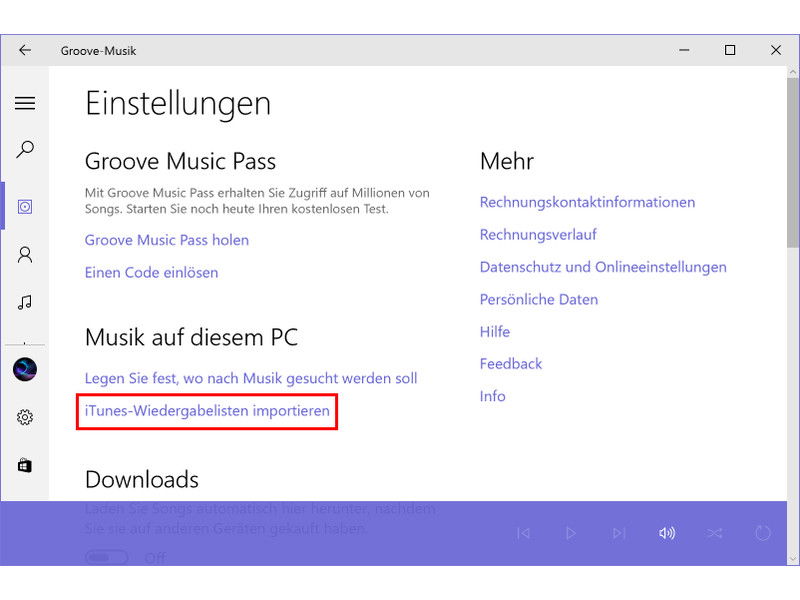Viewport: 800px width, 600px height.
Task: Click the scrollbar down arrow
Action: [793, 560]
